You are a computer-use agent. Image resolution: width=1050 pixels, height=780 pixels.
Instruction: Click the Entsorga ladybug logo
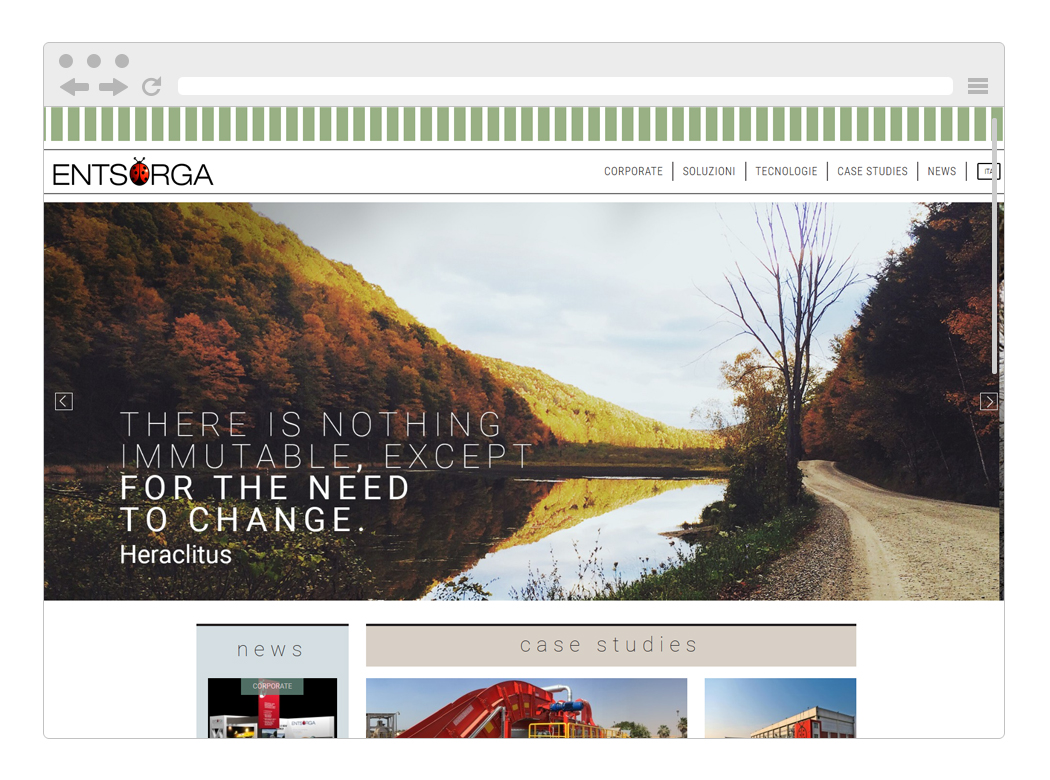pyautogui.click(x=133, y=173)
